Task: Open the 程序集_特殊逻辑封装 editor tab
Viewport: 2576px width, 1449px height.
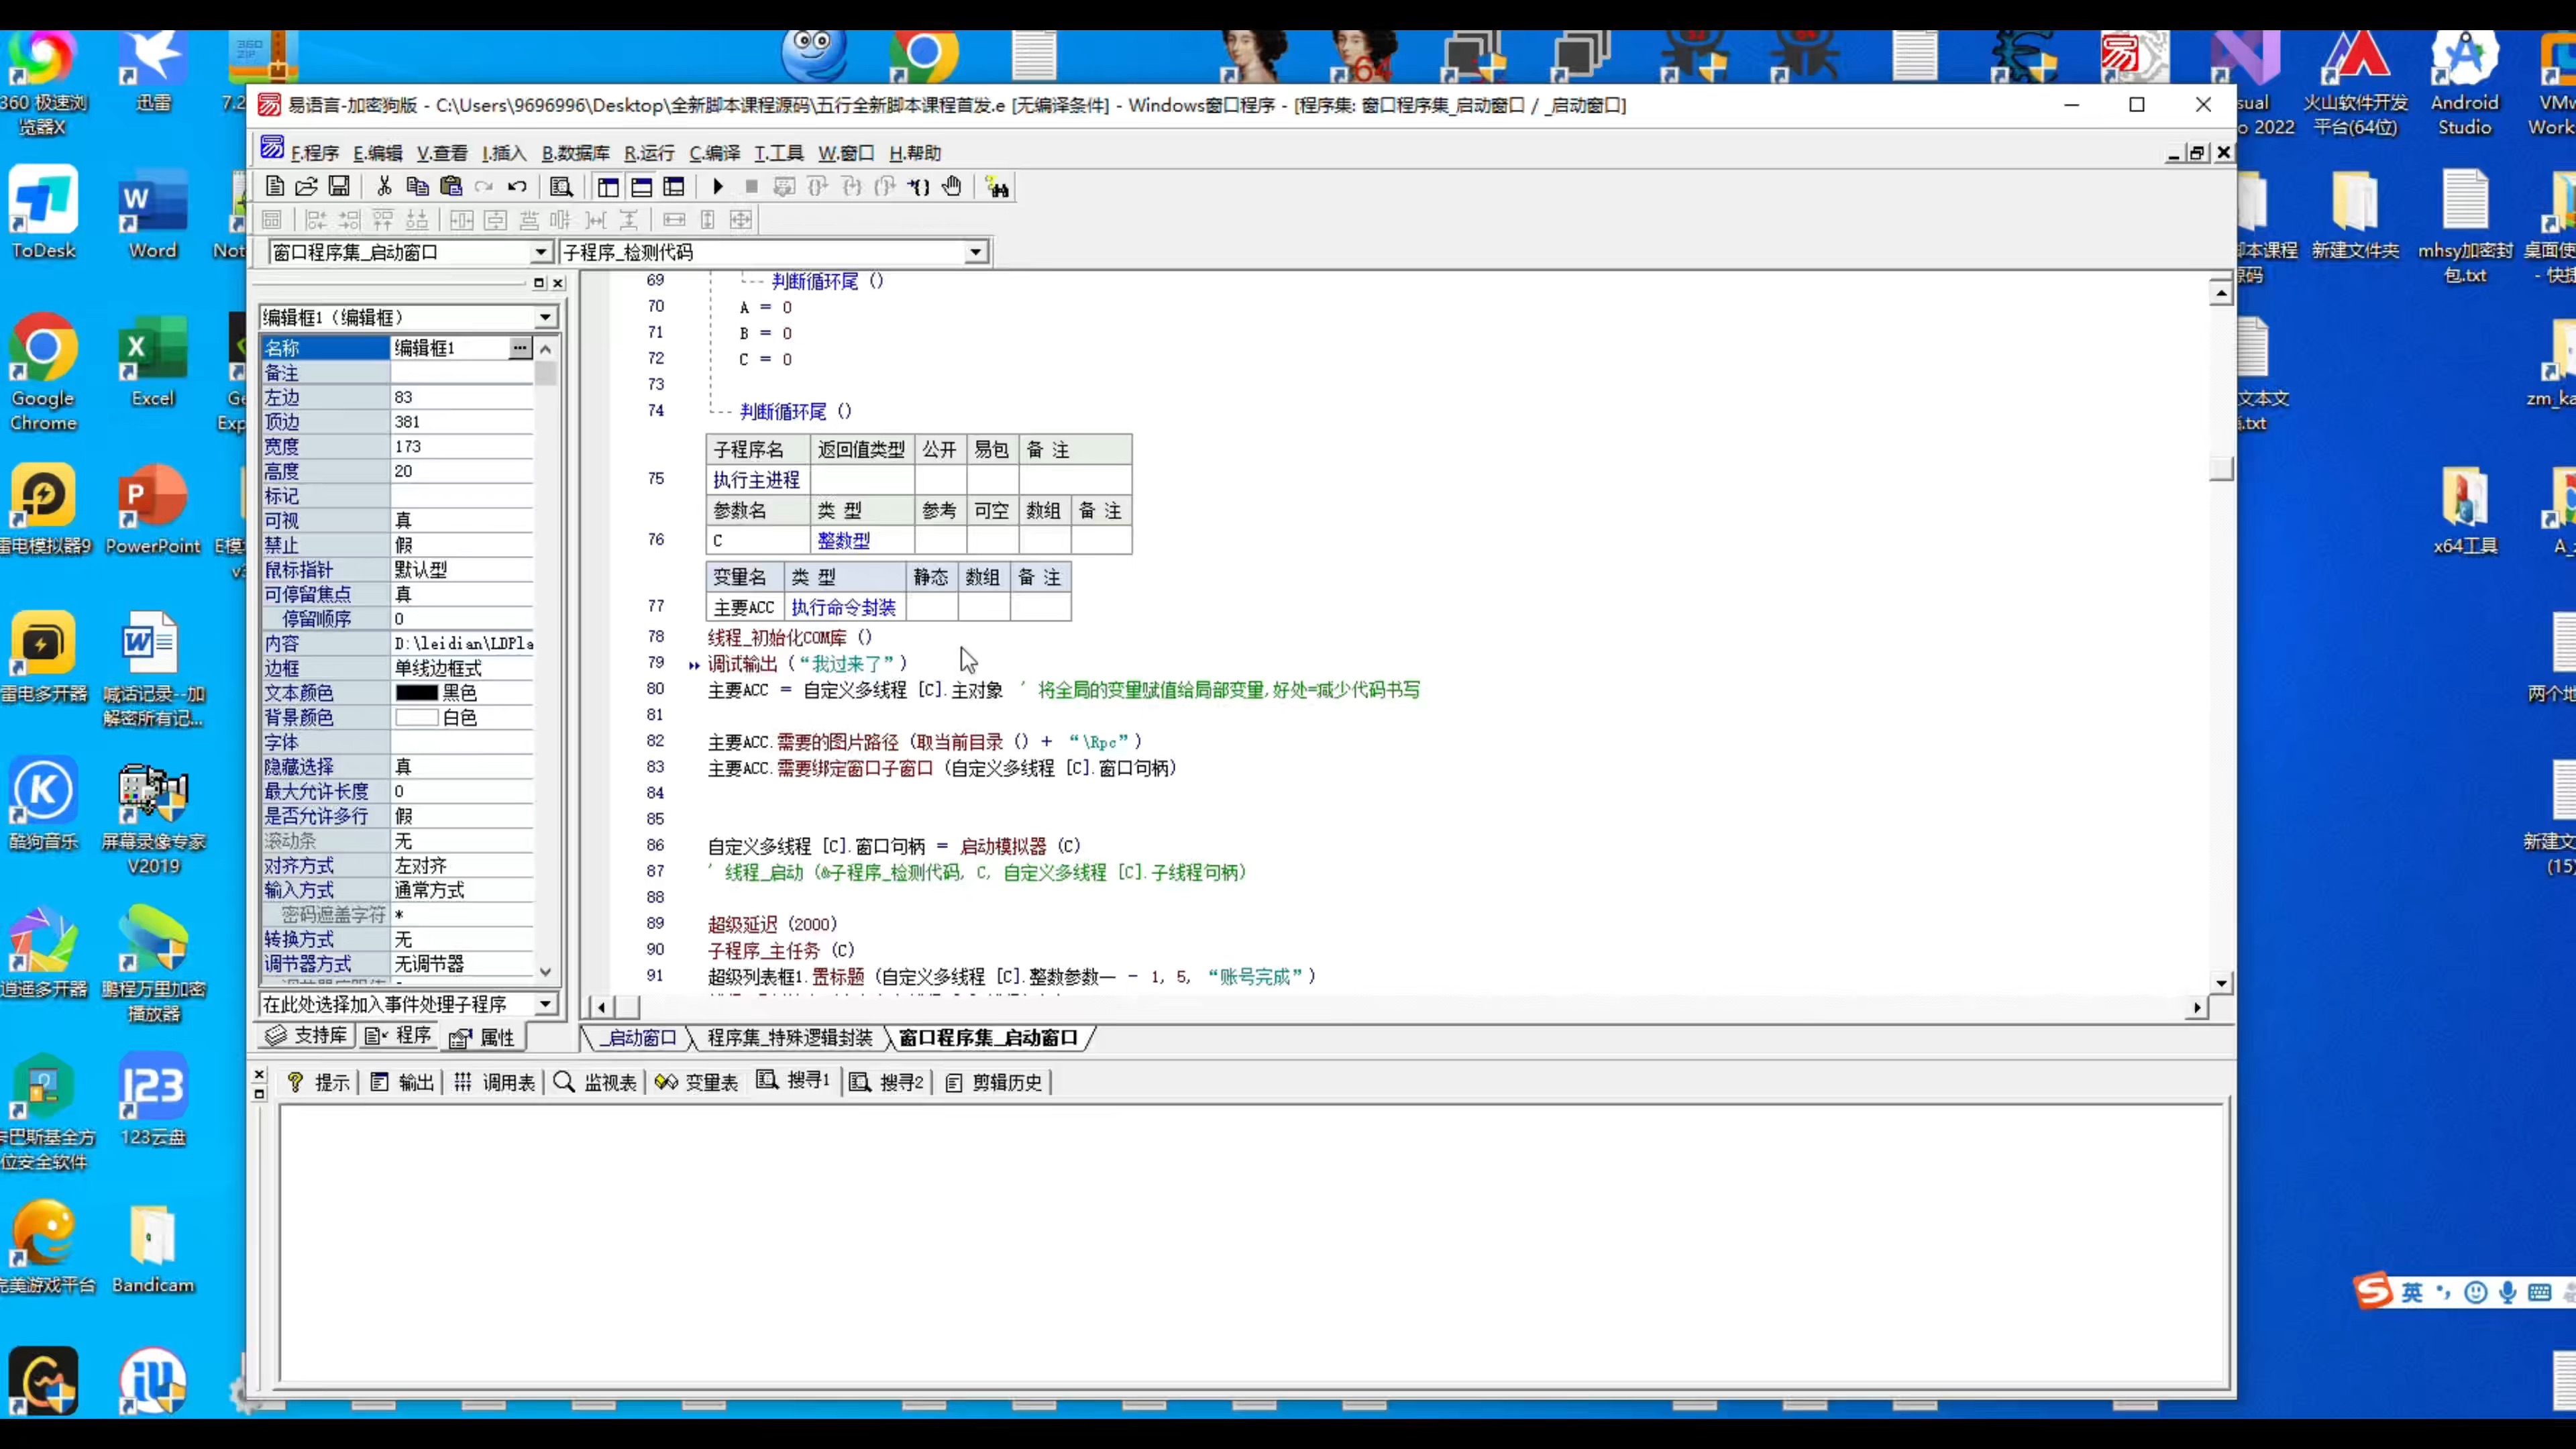Action: 790,1037
